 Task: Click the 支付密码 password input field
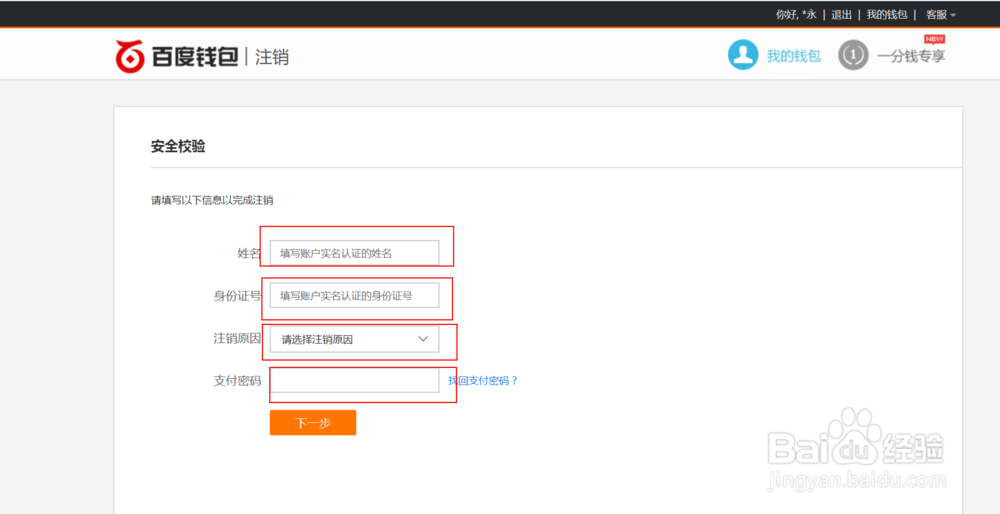(355, 381)
